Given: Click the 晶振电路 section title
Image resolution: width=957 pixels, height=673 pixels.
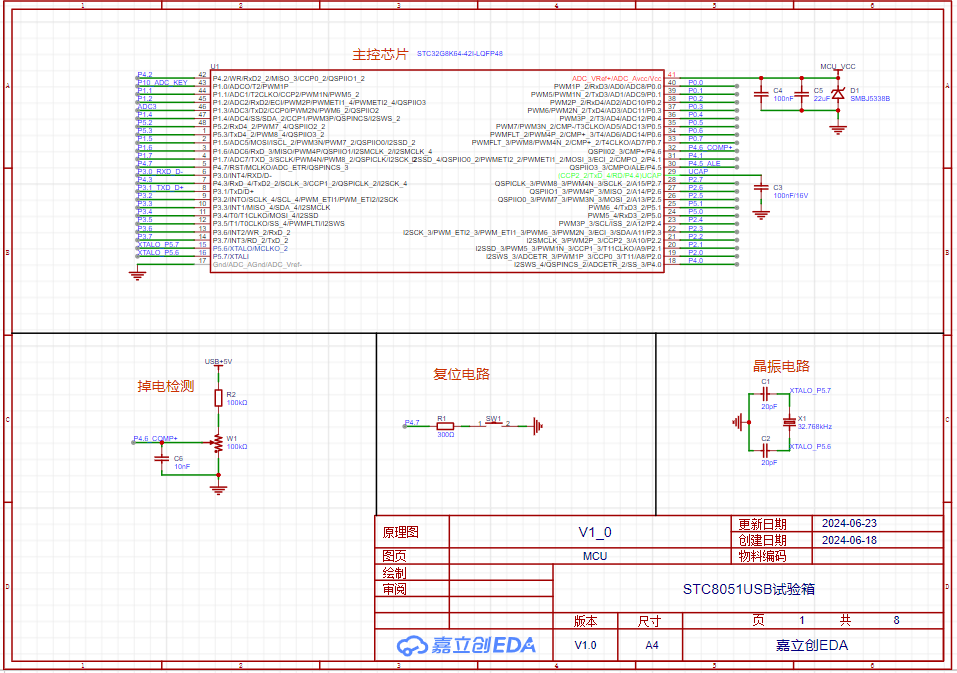Looking at the screenshot, I should (x=781, y=366).
